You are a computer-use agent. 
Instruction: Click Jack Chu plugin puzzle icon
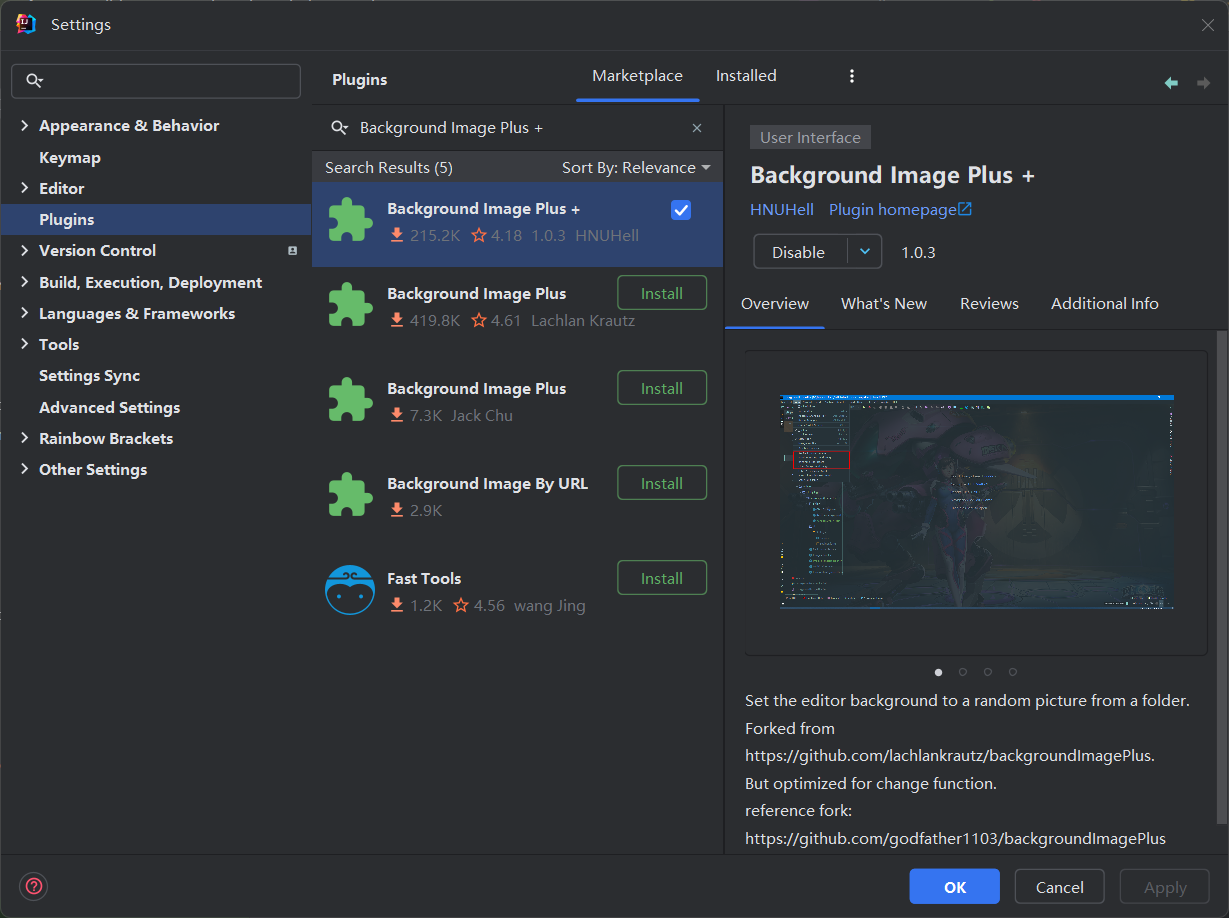[350, 400]
